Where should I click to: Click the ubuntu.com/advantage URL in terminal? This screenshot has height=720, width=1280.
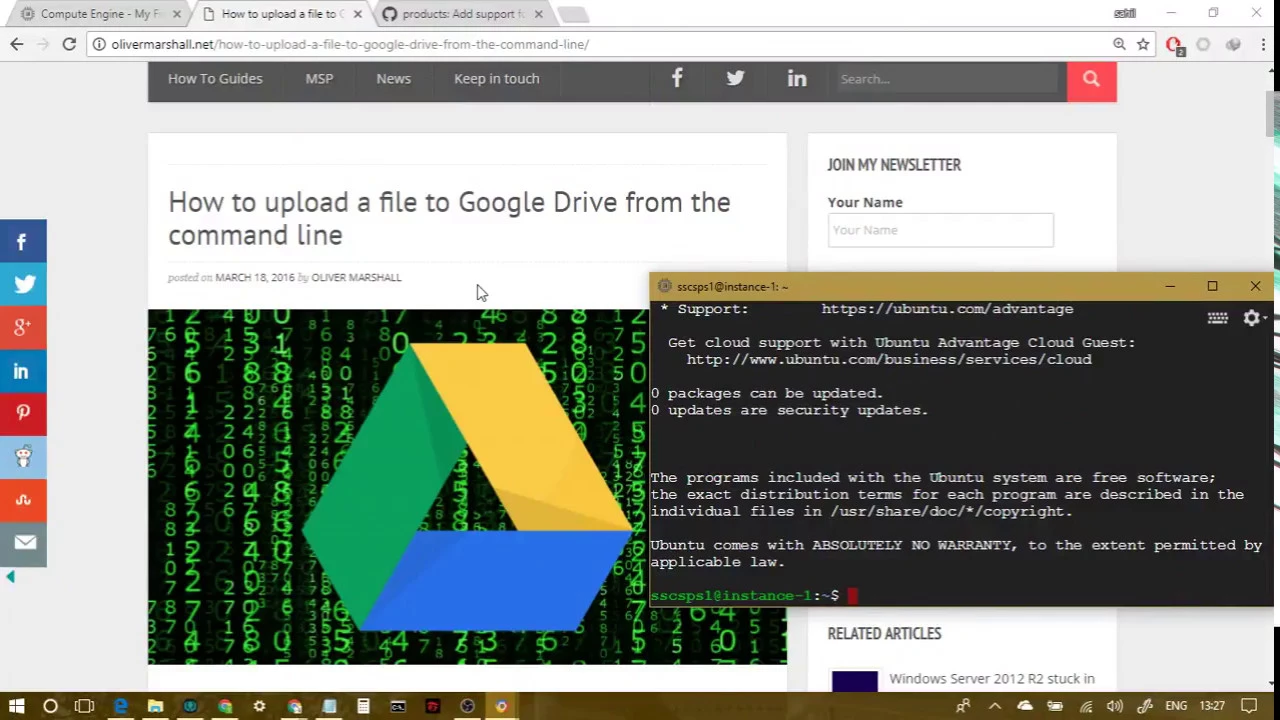pos(947,309)
